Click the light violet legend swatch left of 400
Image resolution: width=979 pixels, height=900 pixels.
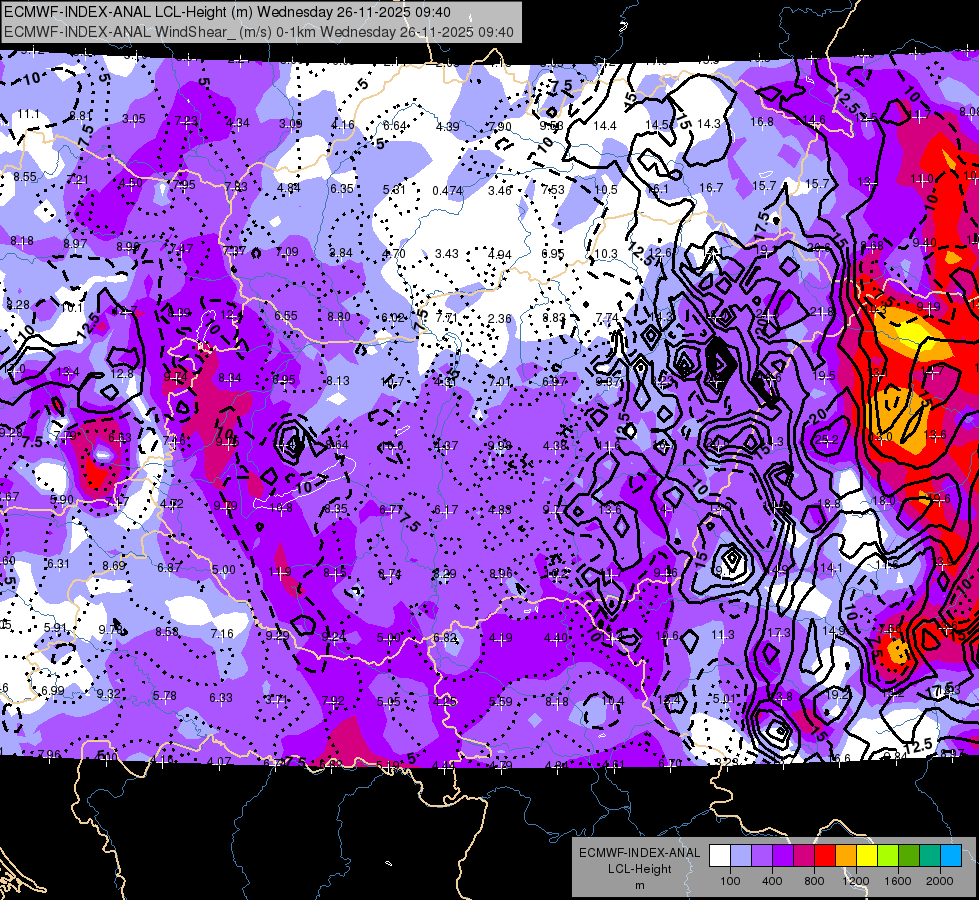click(x=762, y=856)
